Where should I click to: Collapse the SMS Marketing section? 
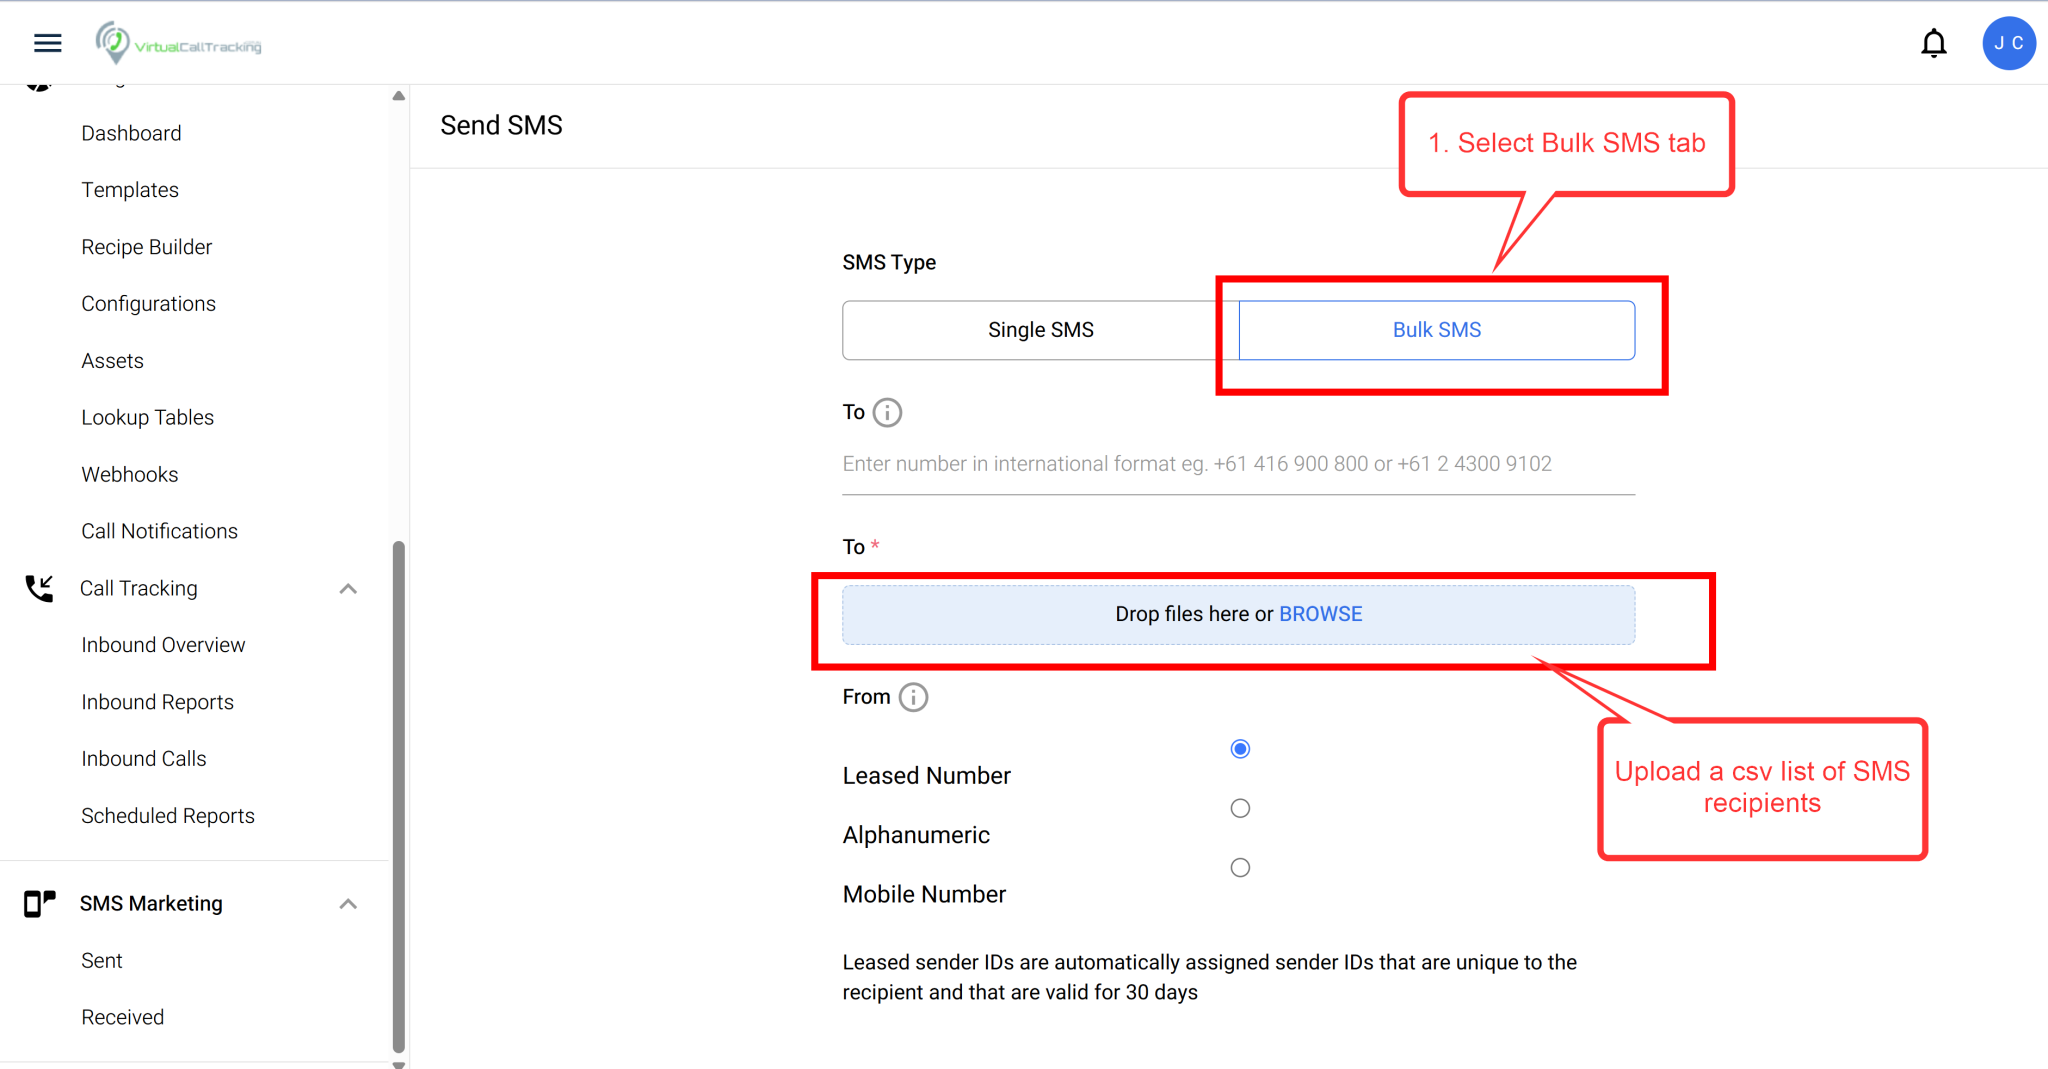tap(348, 903)
